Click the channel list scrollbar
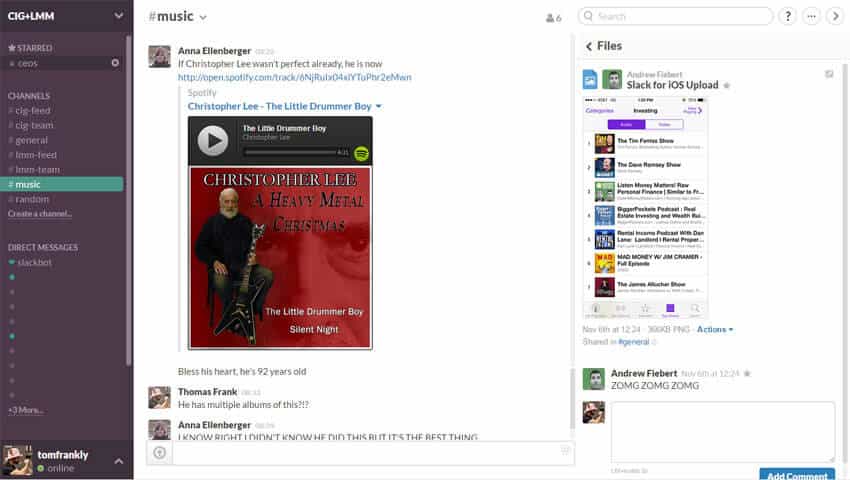850x480 pixels. coord(128,201)
